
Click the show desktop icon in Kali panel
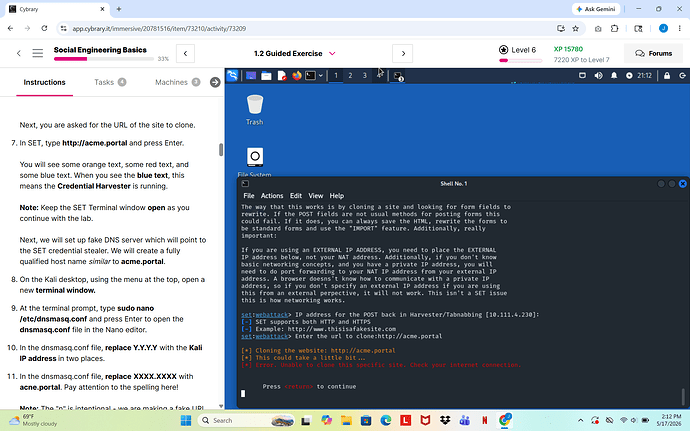[251, 76]
